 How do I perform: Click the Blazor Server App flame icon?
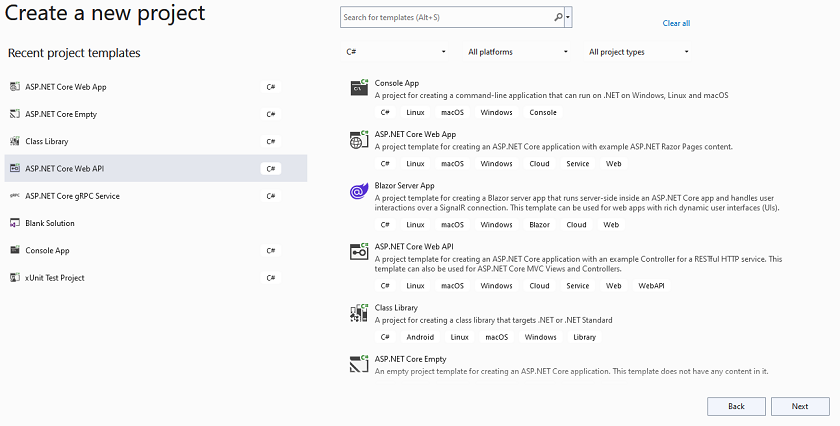[358, 191]
